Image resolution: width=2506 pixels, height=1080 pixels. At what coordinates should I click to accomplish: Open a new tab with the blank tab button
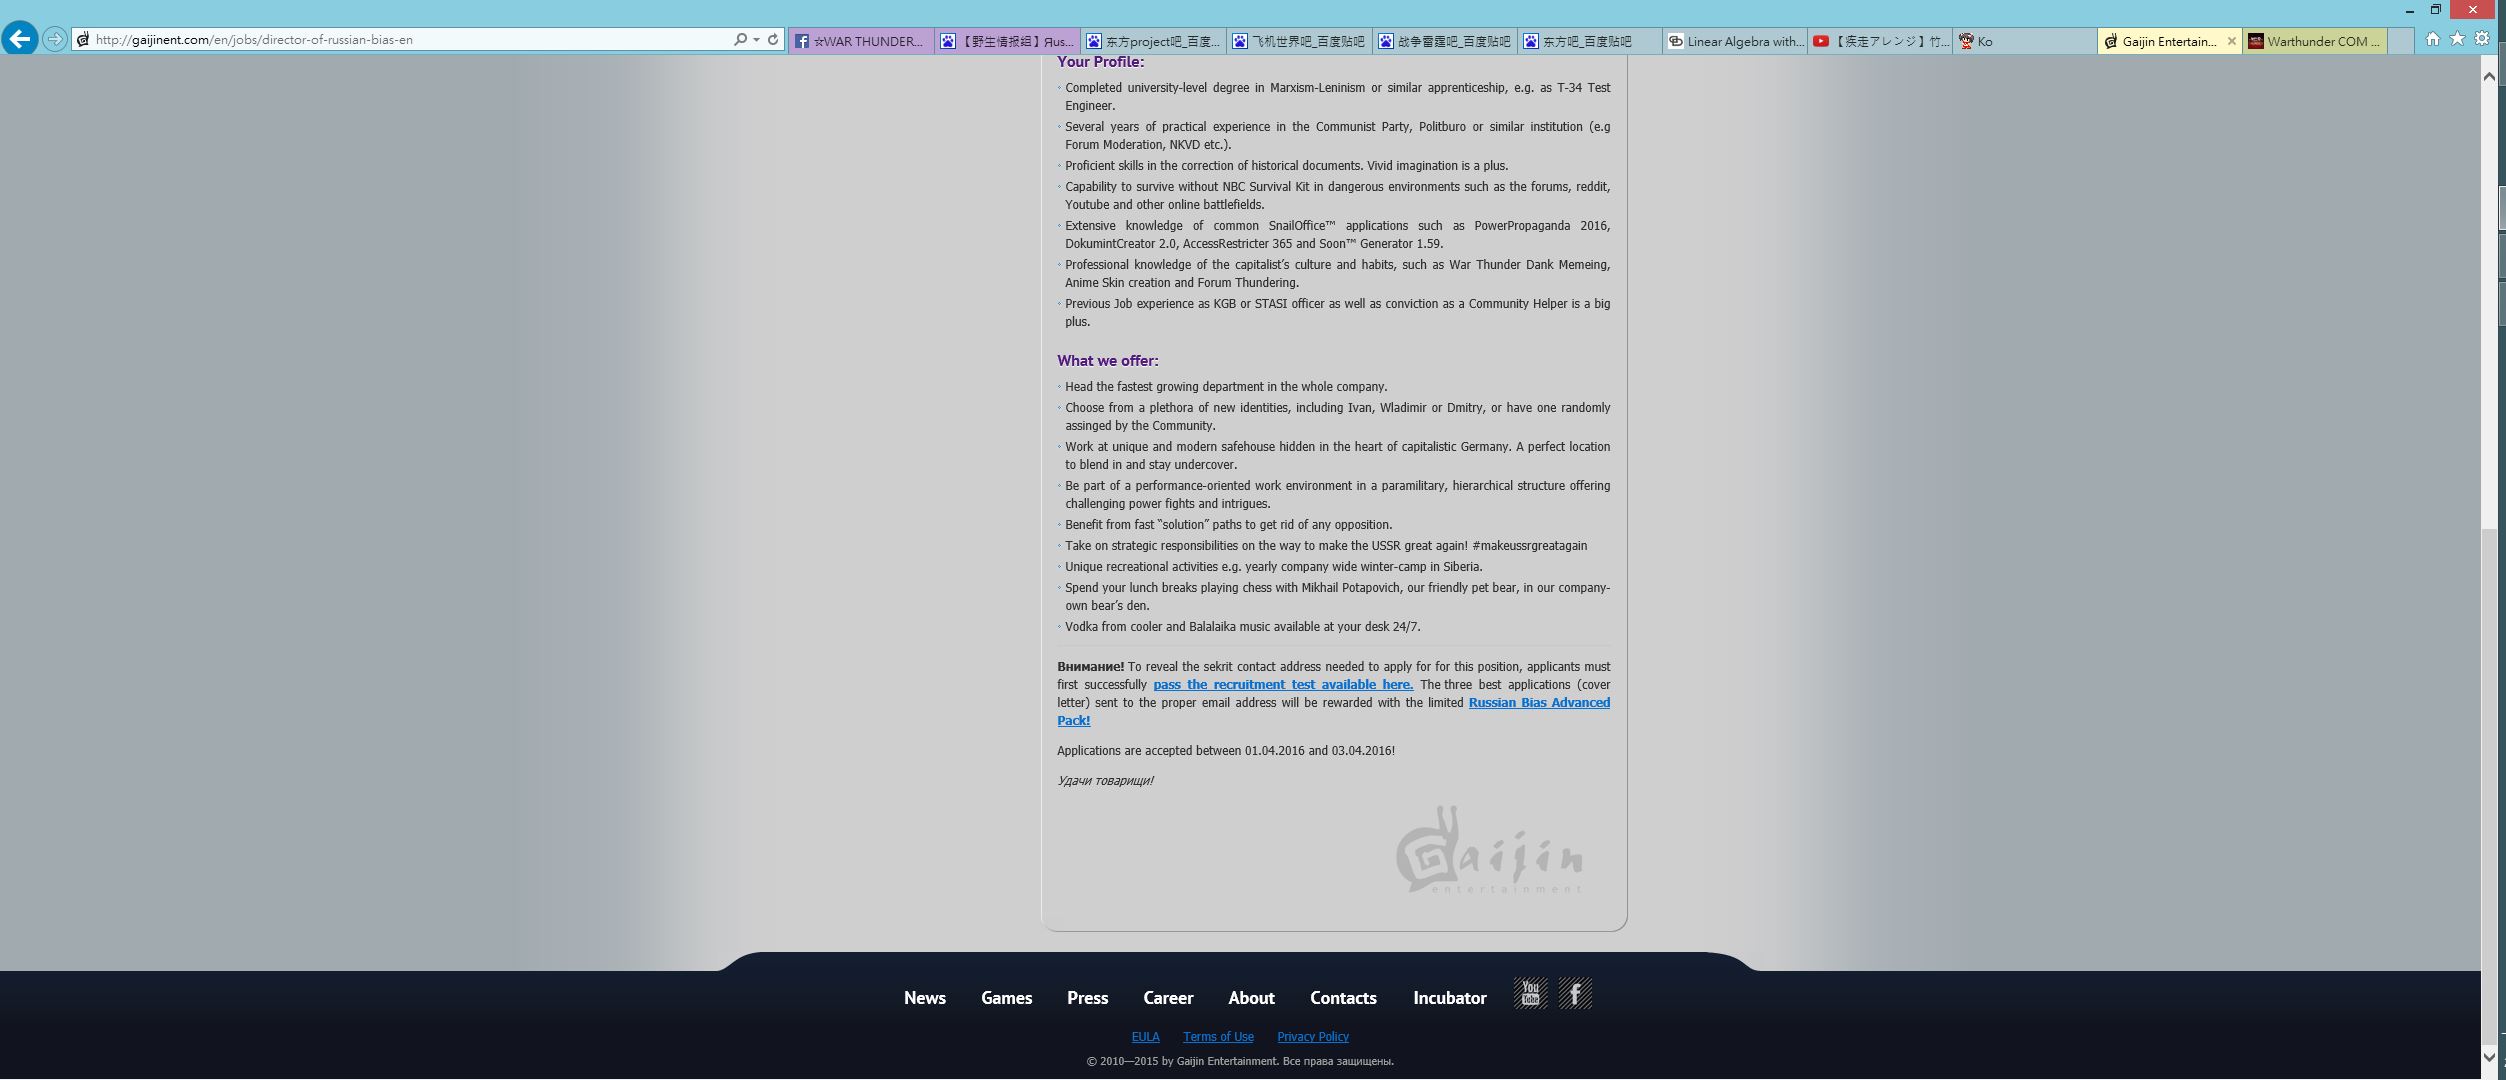coord(2401,41)
